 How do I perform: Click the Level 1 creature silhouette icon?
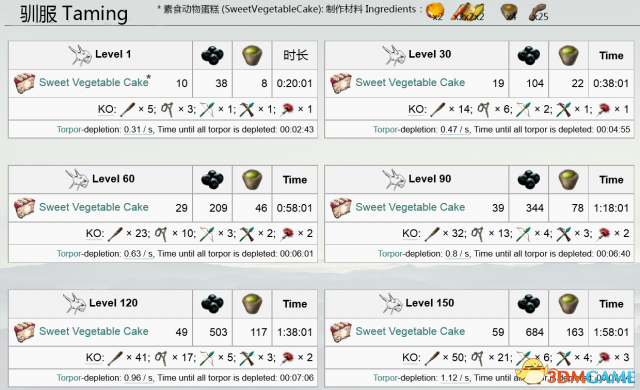tap(80, 55)
